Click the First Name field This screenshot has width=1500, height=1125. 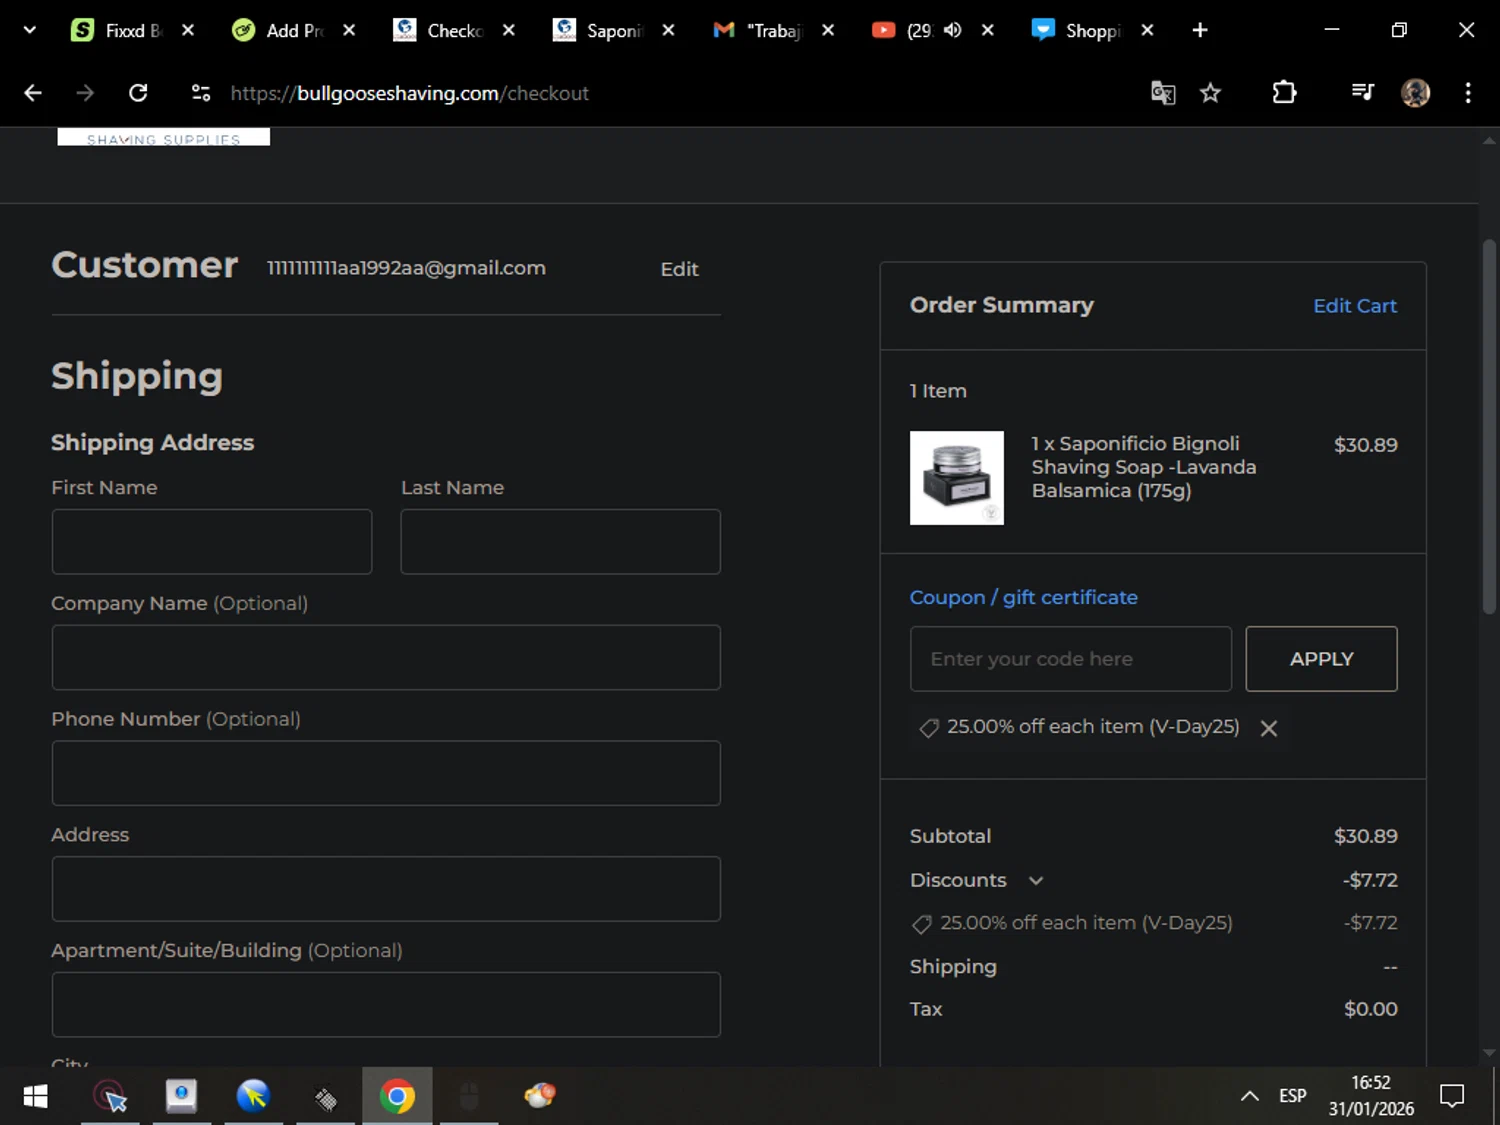tap(212, 542)
